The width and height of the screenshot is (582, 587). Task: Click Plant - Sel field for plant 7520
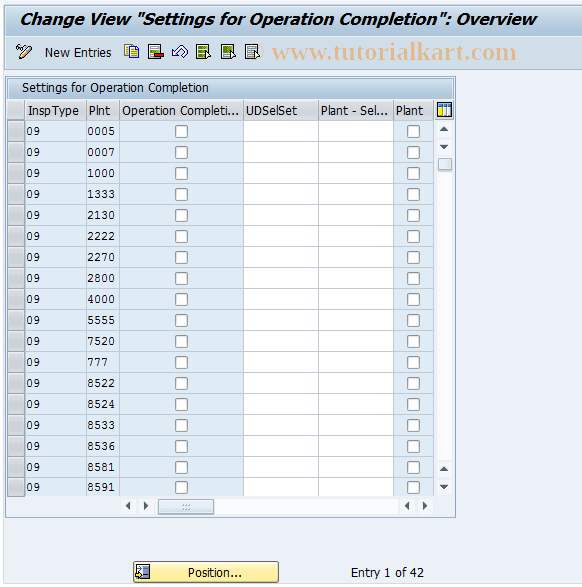[x=356, y=341]
